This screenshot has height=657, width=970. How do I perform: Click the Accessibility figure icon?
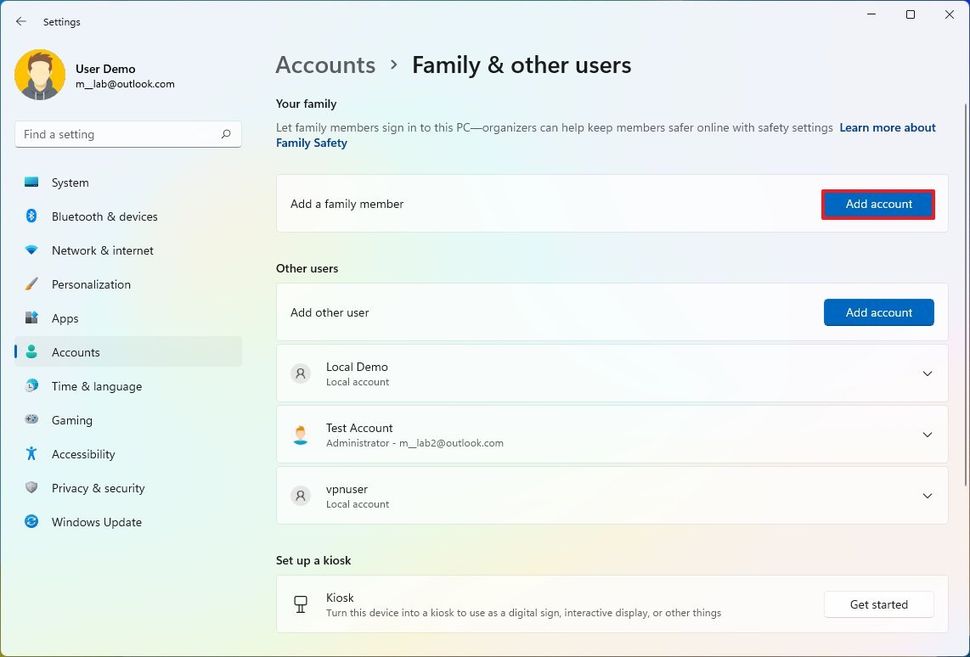coord(32,455)
